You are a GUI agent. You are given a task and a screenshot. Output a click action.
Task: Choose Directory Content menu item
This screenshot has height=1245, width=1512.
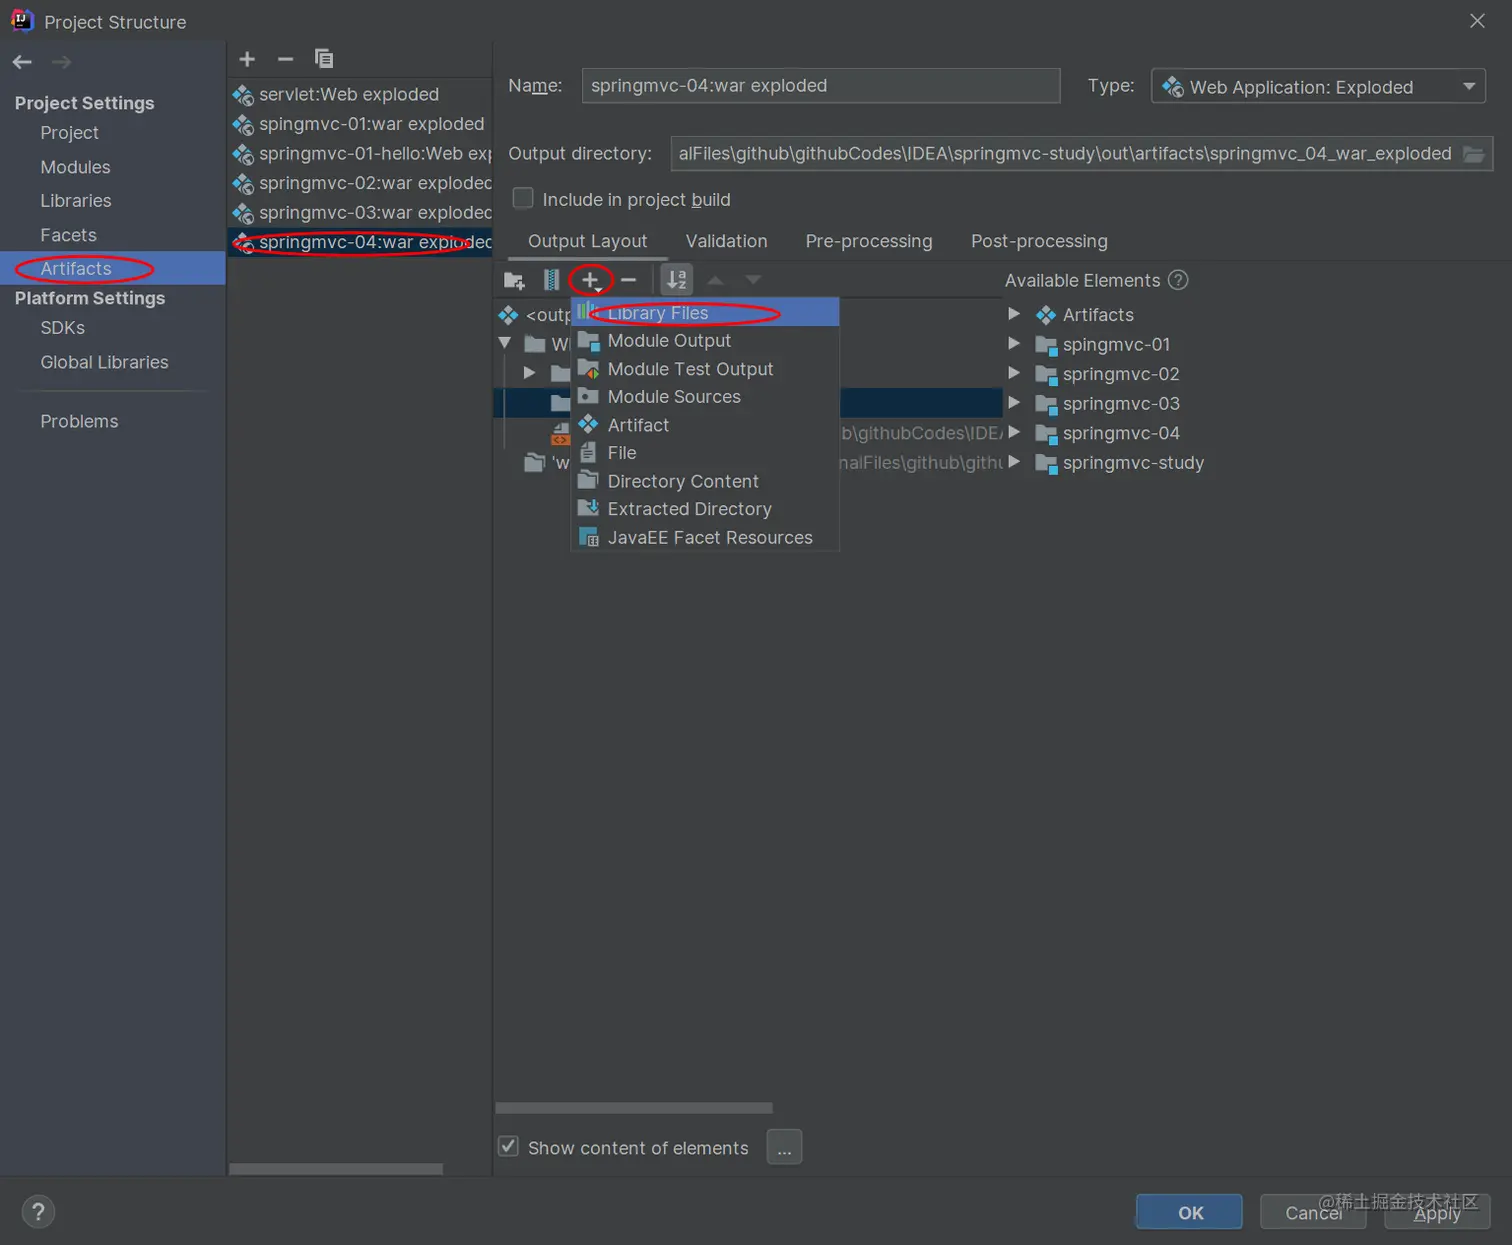705,481
